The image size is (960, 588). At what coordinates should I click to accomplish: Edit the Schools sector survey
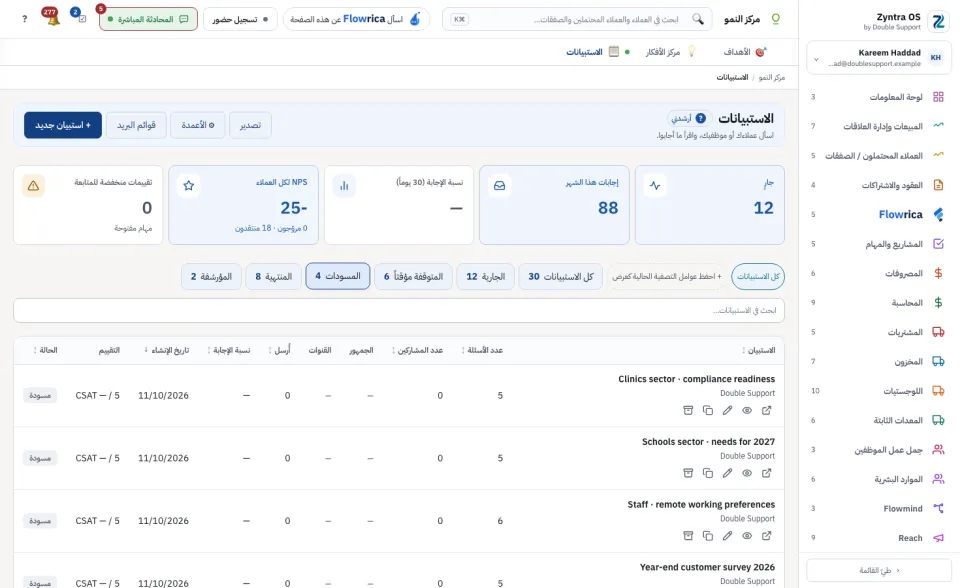(727, 473)
